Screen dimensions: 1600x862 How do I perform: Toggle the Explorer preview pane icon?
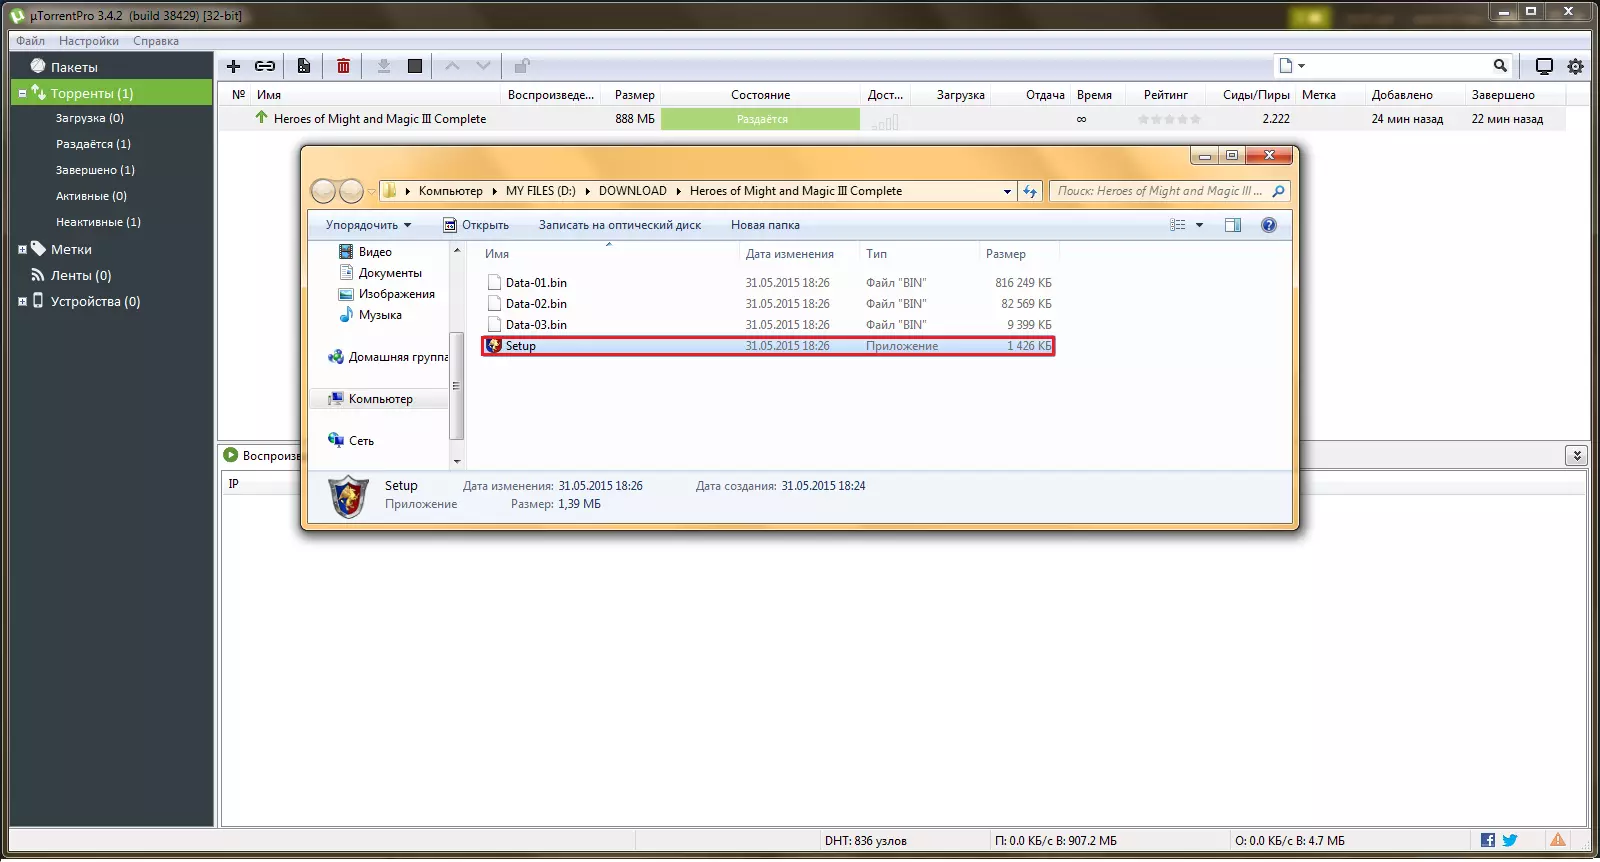click(1233, 225)
